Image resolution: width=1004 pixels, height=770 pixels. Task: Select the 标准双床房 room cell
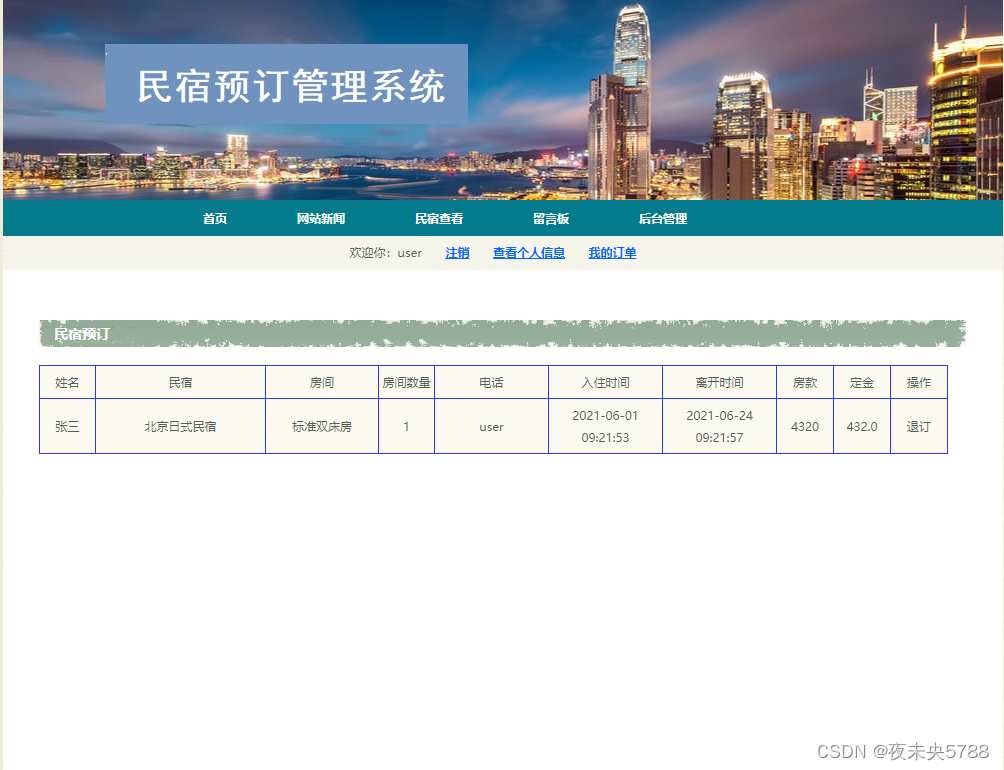pos(322,426)
